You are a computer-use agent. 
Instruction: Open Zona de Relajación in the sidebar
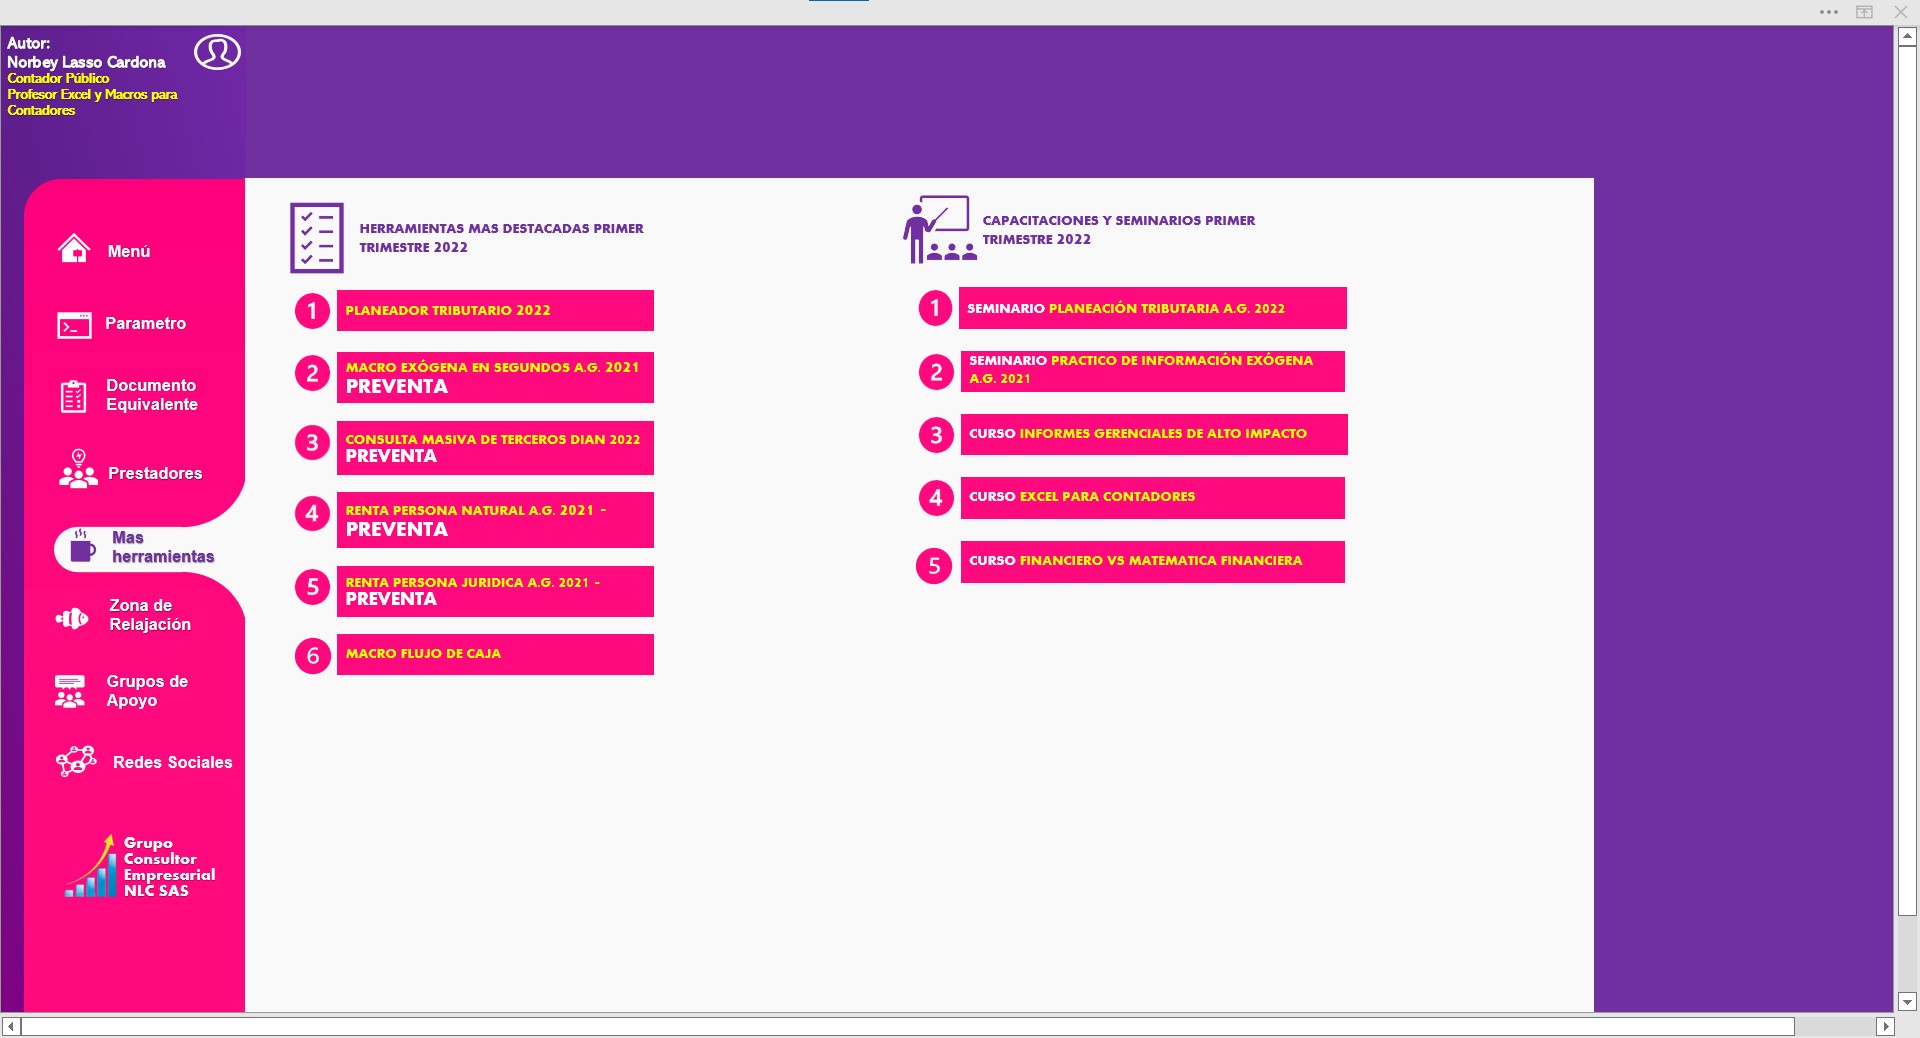coord(150,615)
